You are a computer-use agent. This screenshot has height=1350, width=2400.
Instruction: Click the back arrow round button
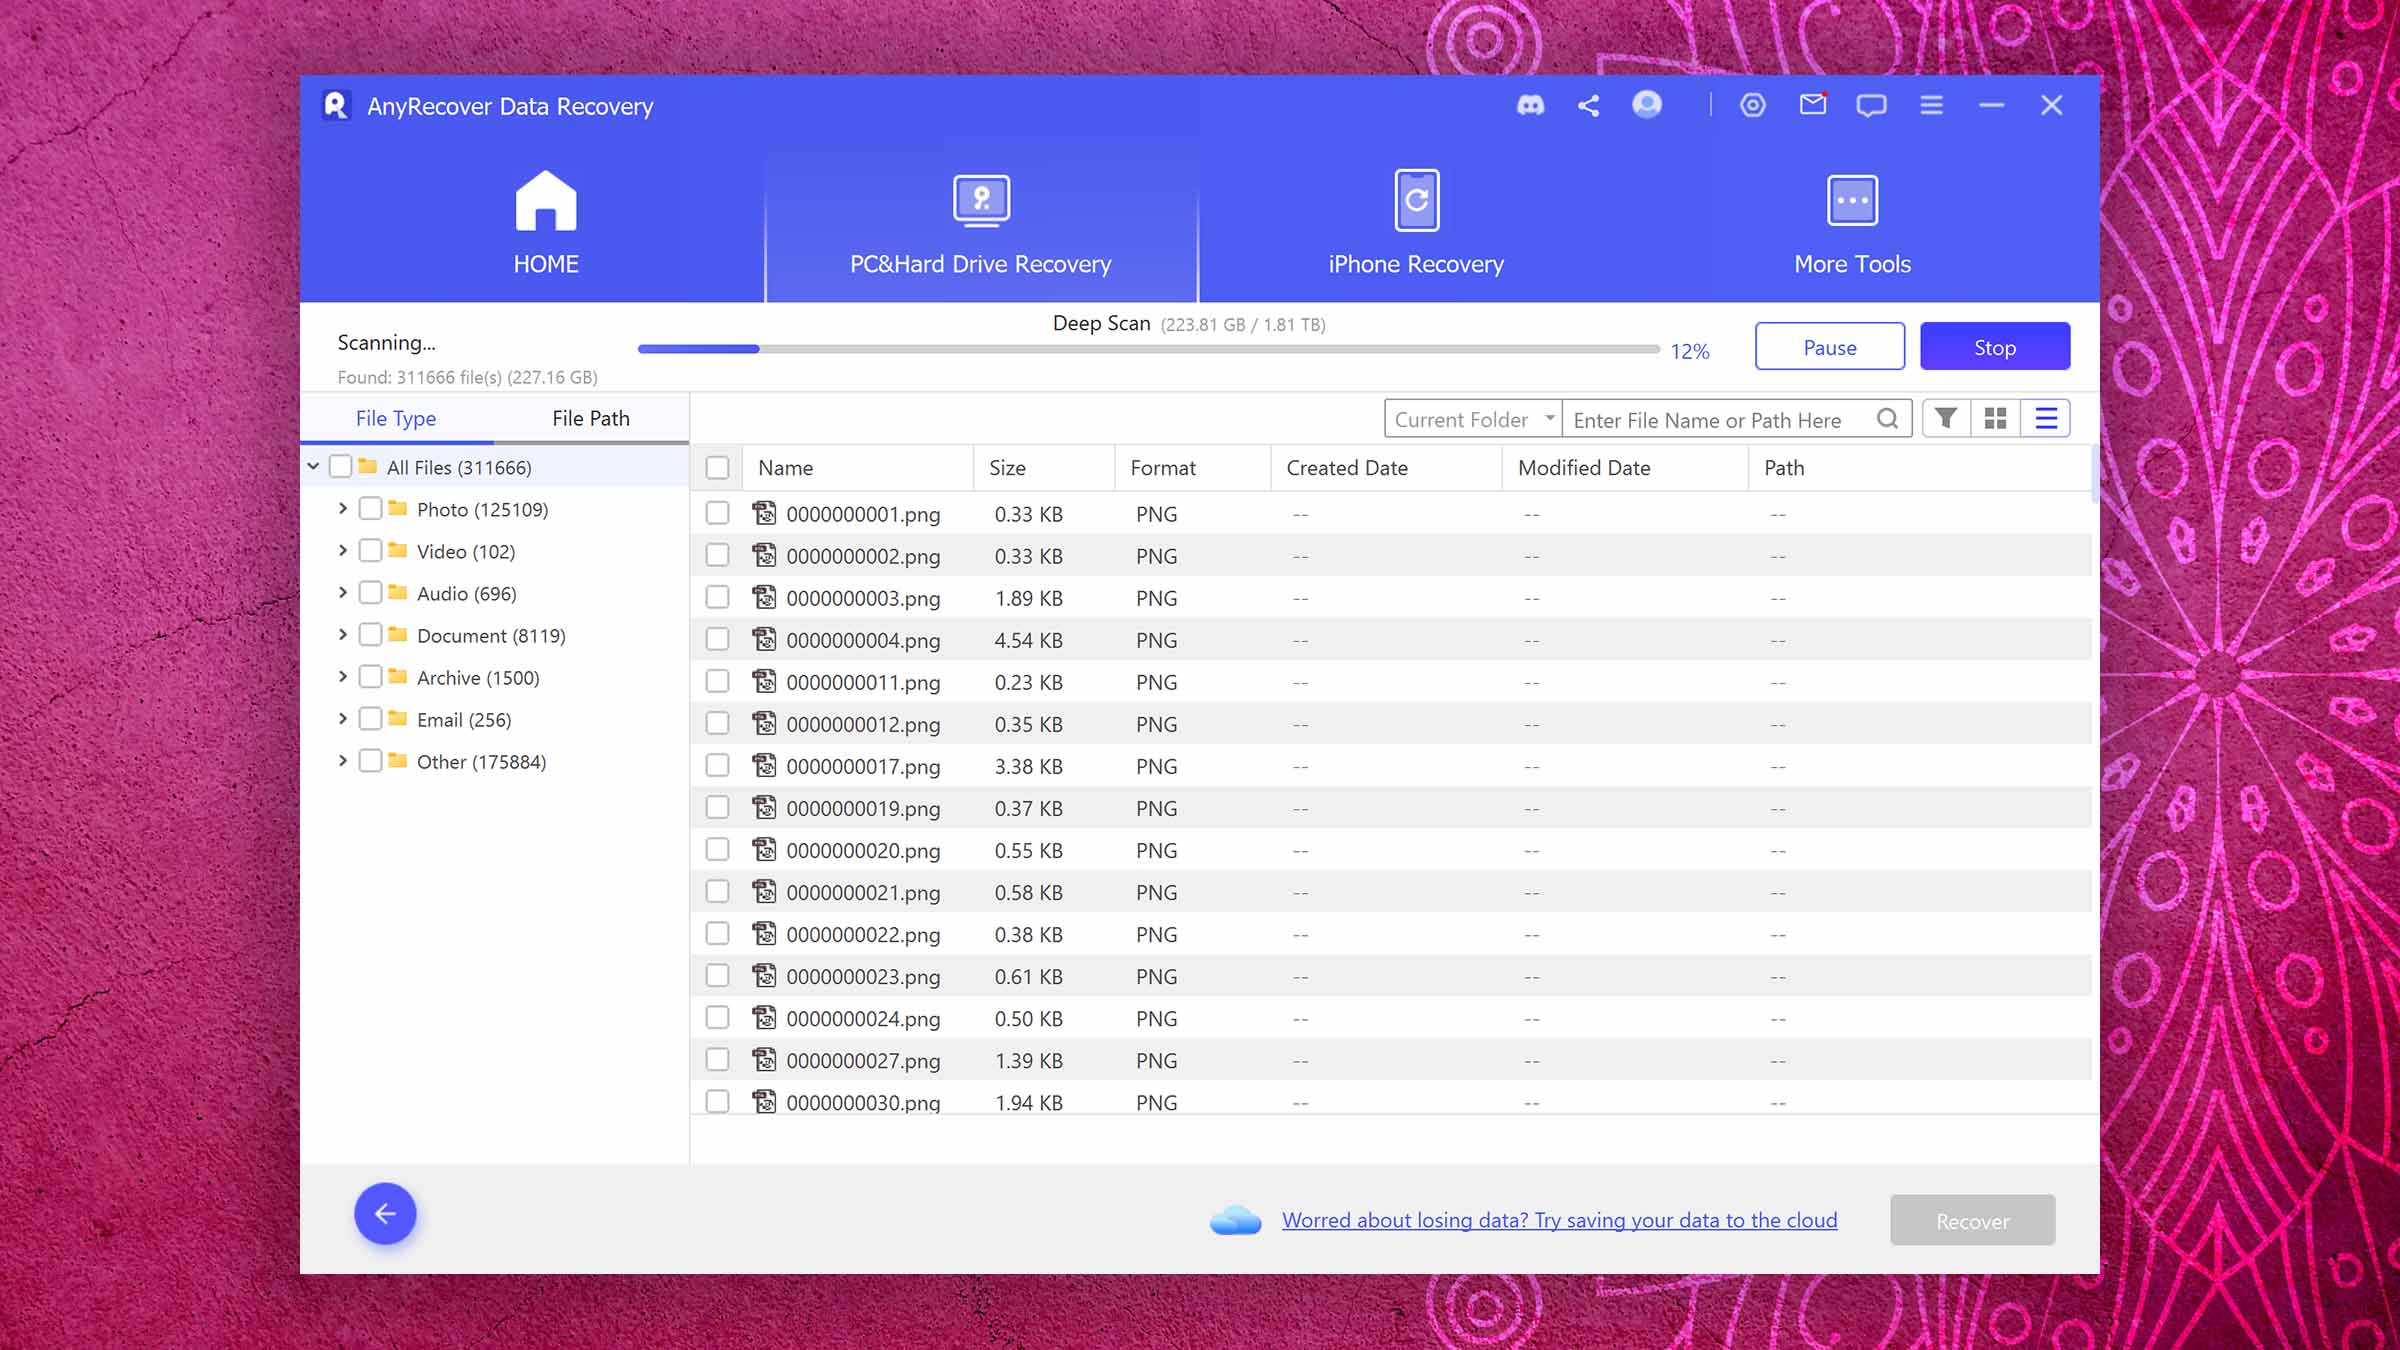[385, 1213]
